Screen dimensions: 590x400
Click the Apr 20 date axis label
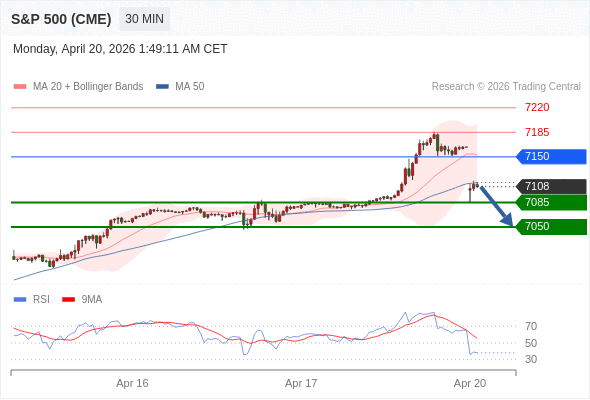[x=470, y=383]
